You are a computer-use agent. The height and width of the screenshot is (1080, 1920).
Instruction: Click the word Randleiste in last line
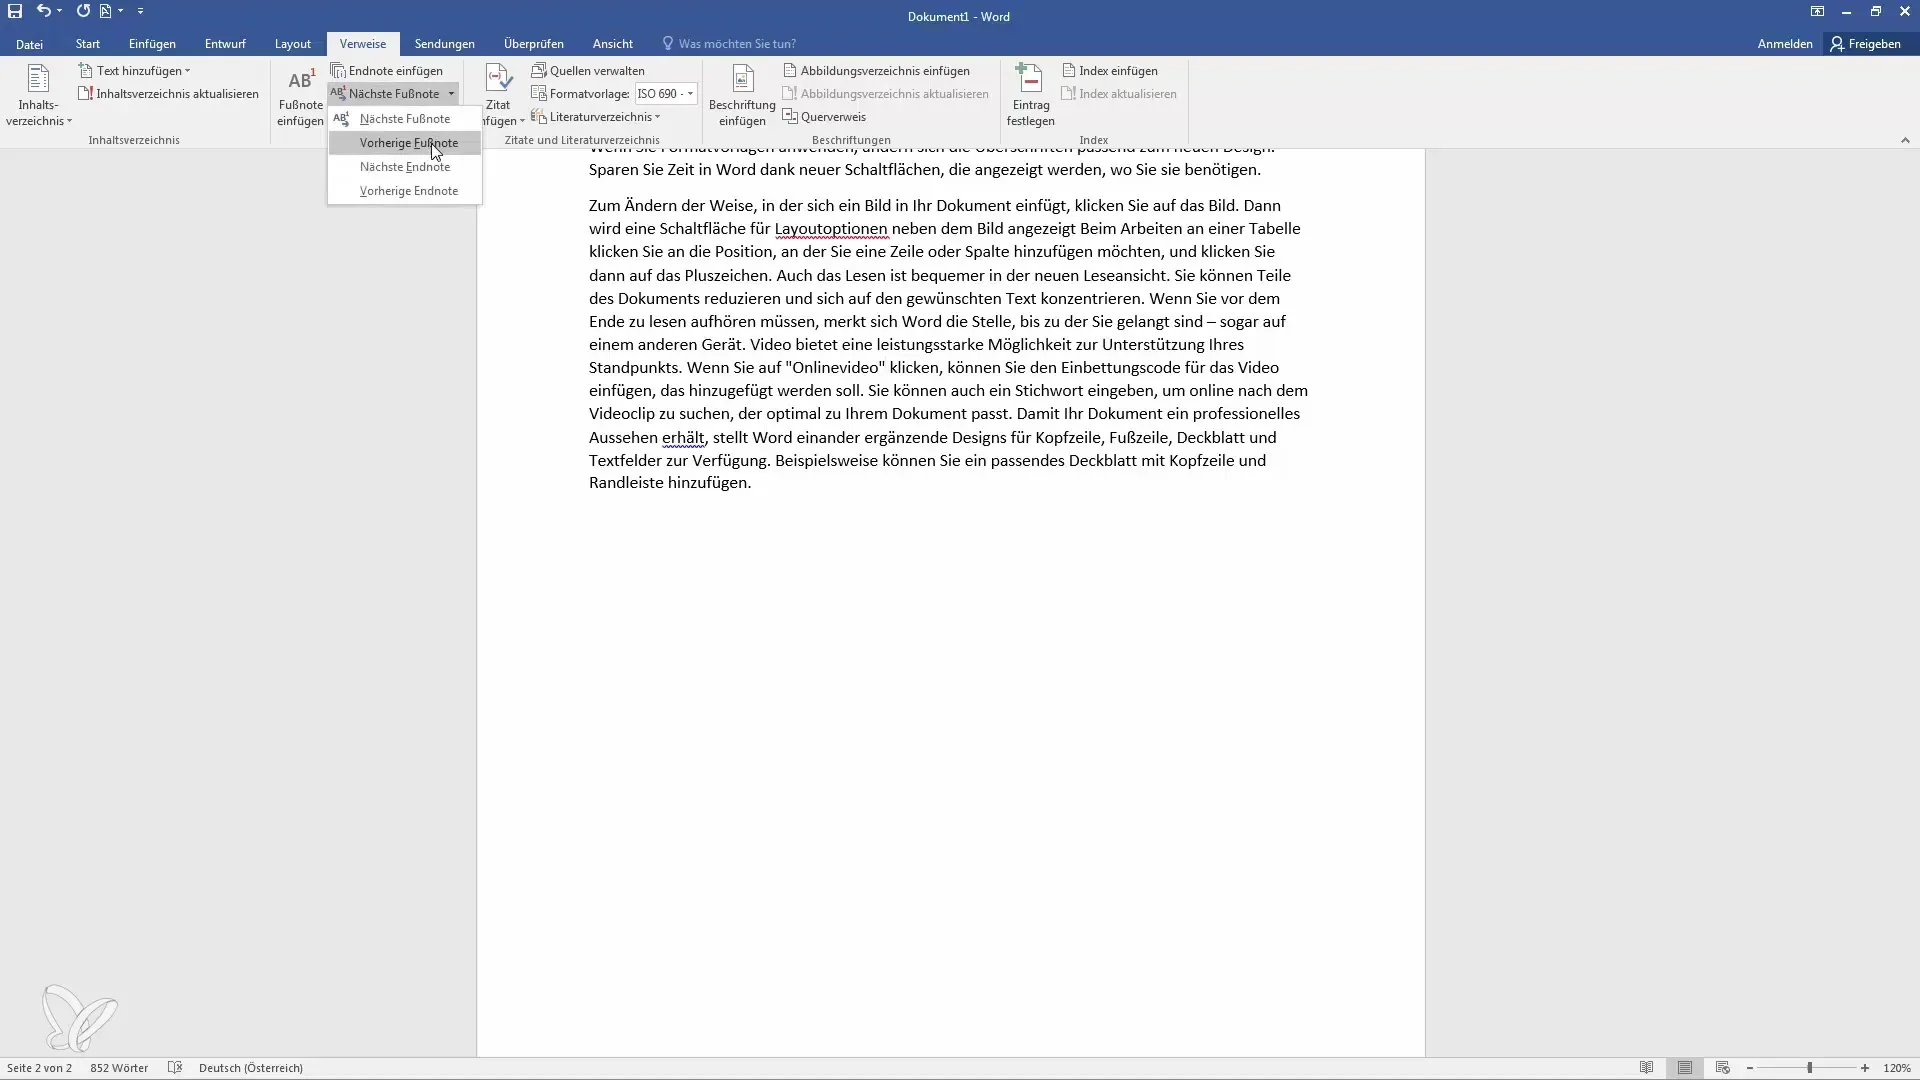[626, 483]
